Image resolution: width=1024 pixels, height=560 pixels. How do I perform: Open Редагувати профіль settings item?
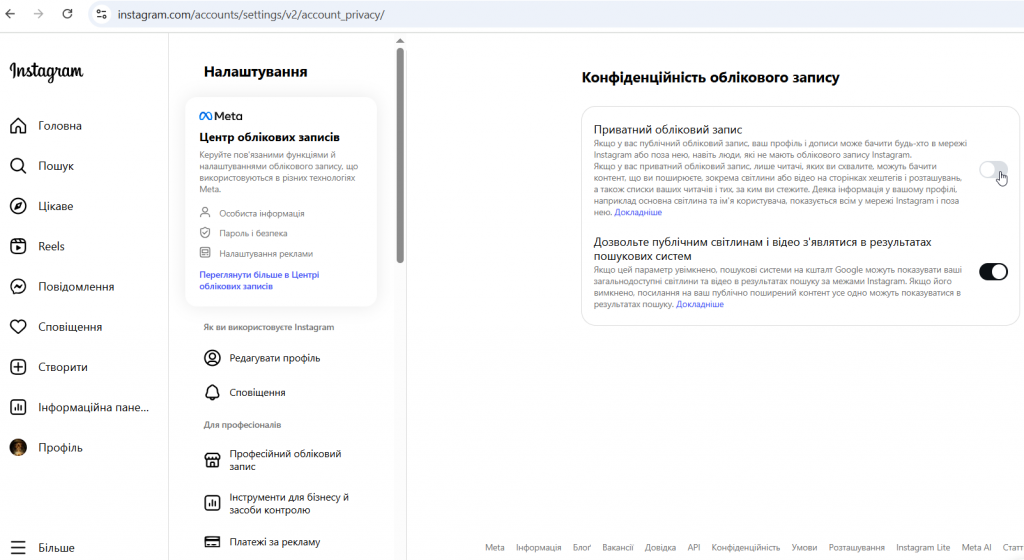274,358
